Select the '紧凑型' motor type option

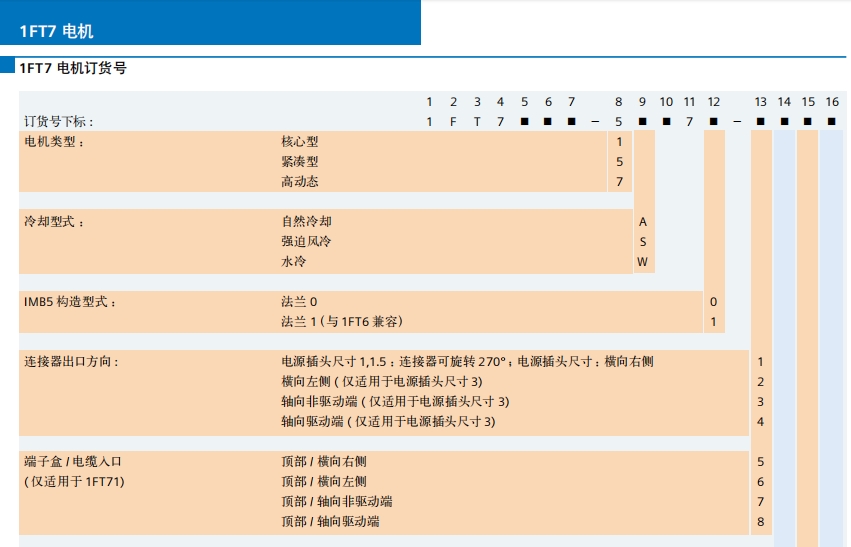click(x=300, y=162)
